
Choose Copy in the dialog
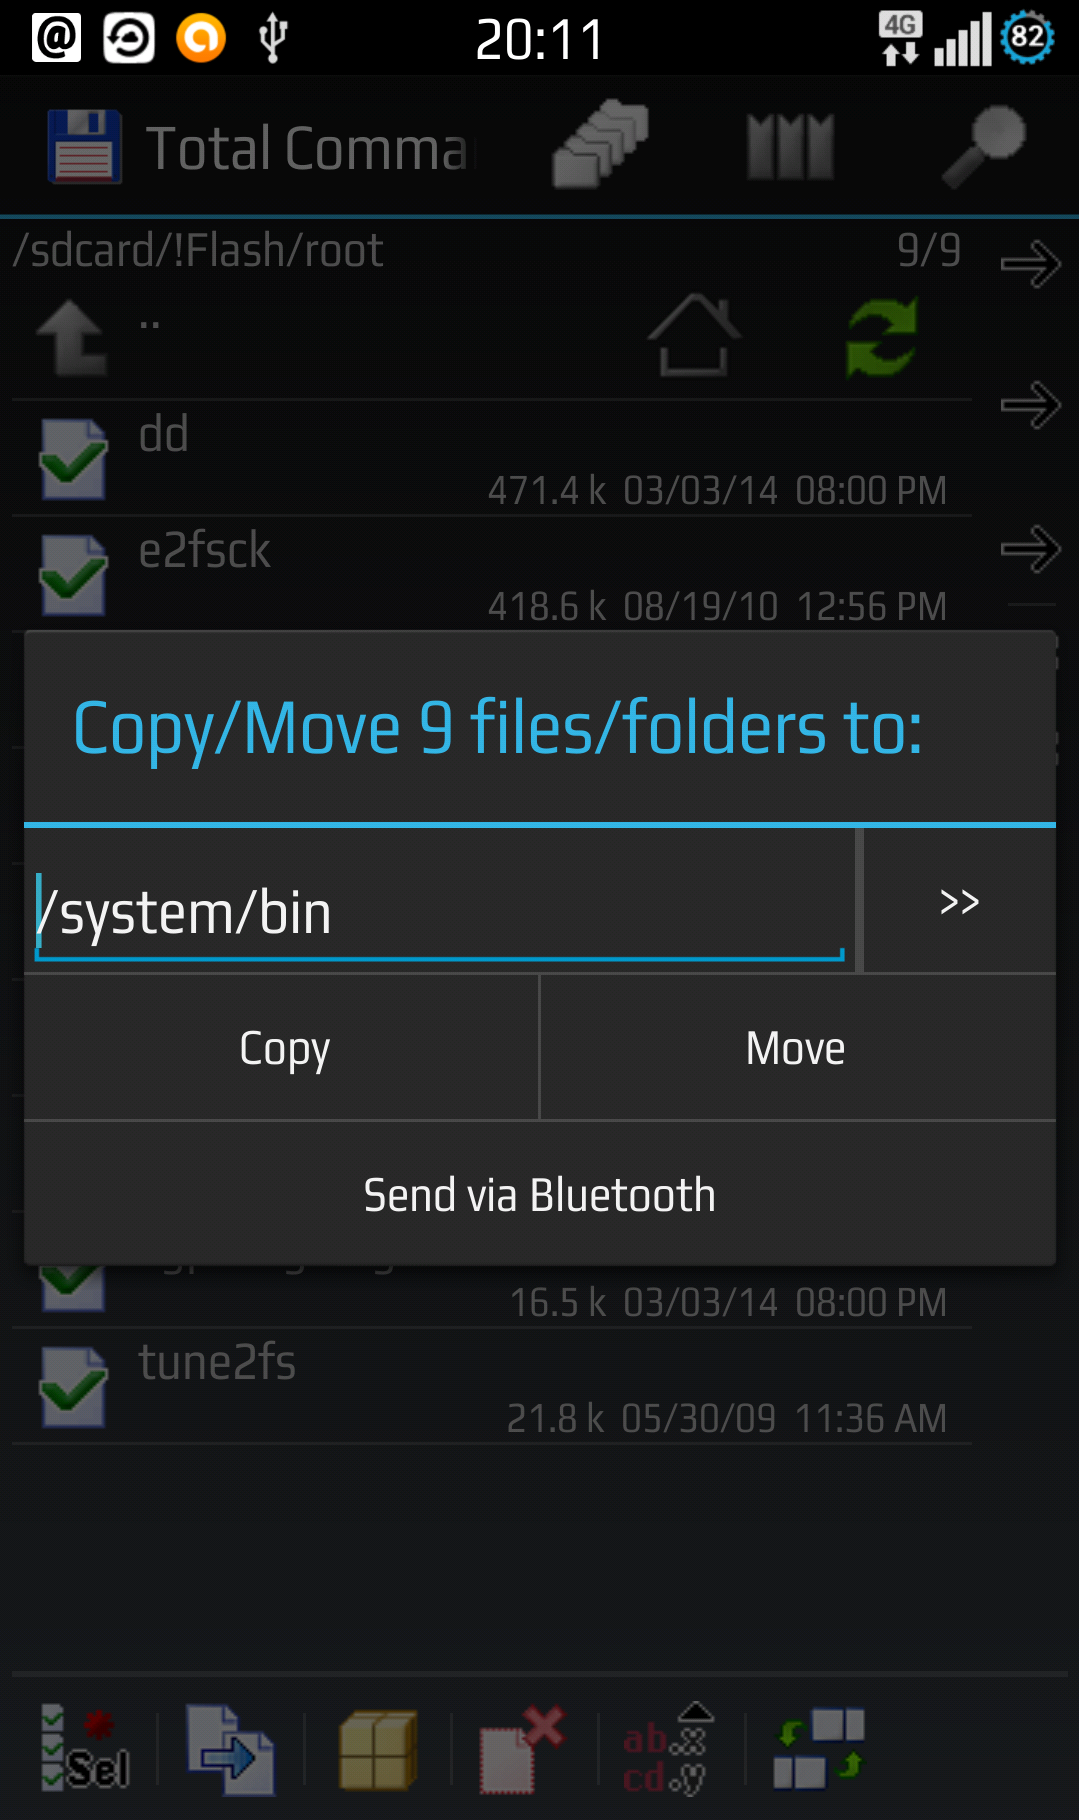click(x=282, y=1048)
